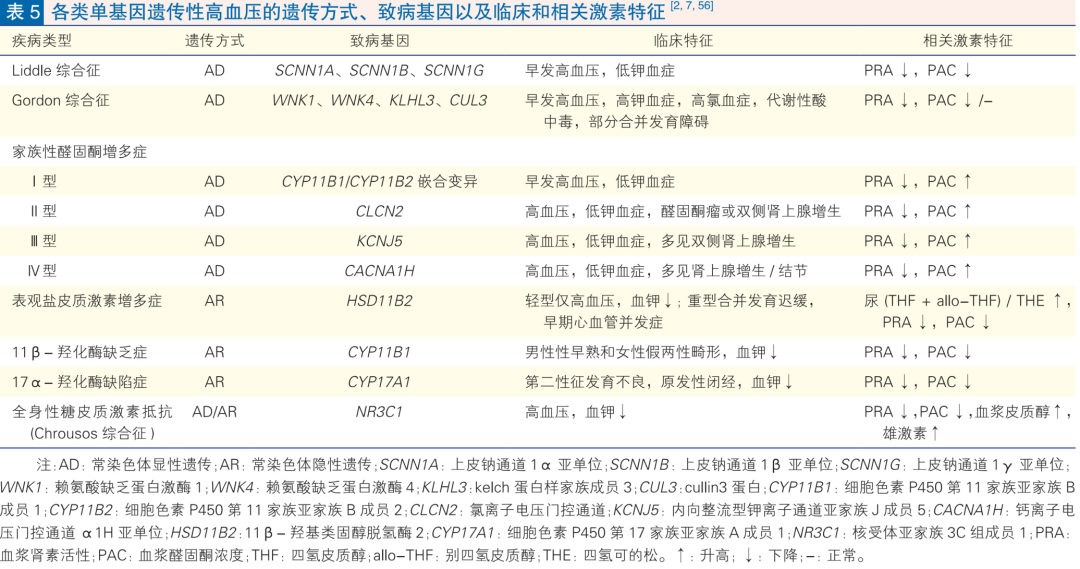Screen dimensions: 1080x569
Task: Click '尿 (THF + allo-THF) / THE ↑' text
Action: [964, 301]
